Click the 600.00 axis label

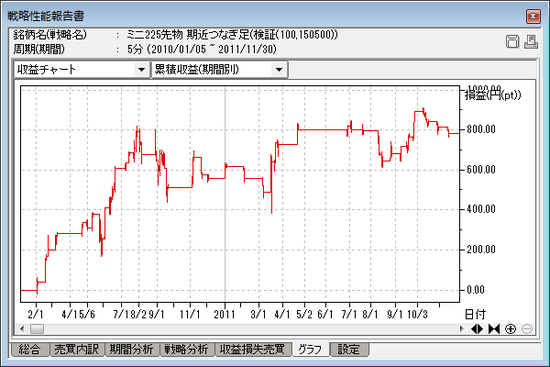click(x=481, y=170)
